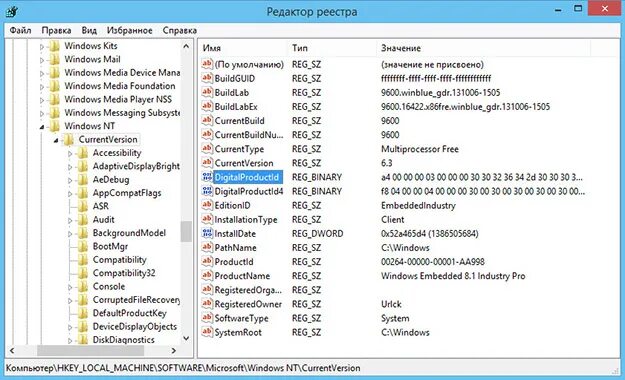Image resolution: width=625 pixels, height=380 pixels.
Task: Click the string icon beside BuildLab
Action: point(207,92)
